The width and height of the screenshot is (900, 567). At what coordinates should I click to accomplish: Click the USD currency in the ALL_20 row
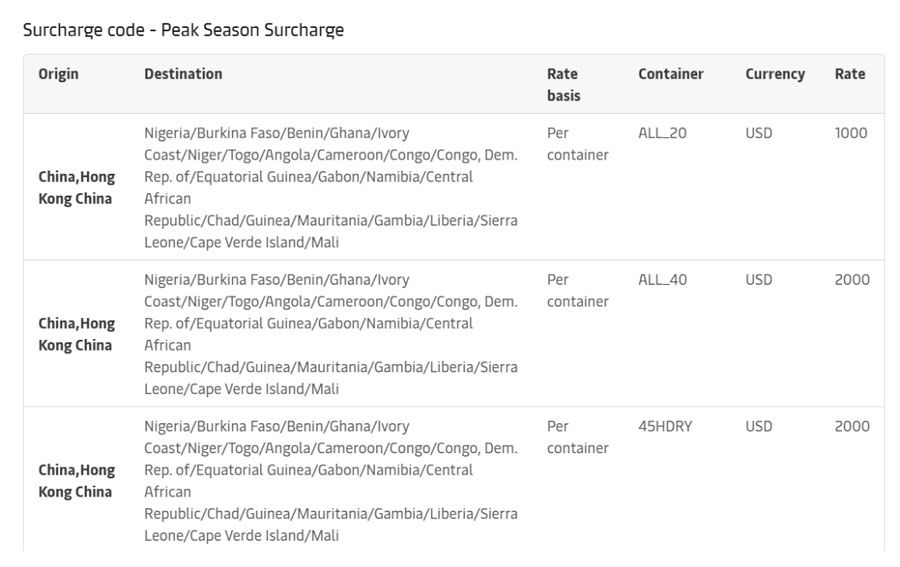coord(759,133)
